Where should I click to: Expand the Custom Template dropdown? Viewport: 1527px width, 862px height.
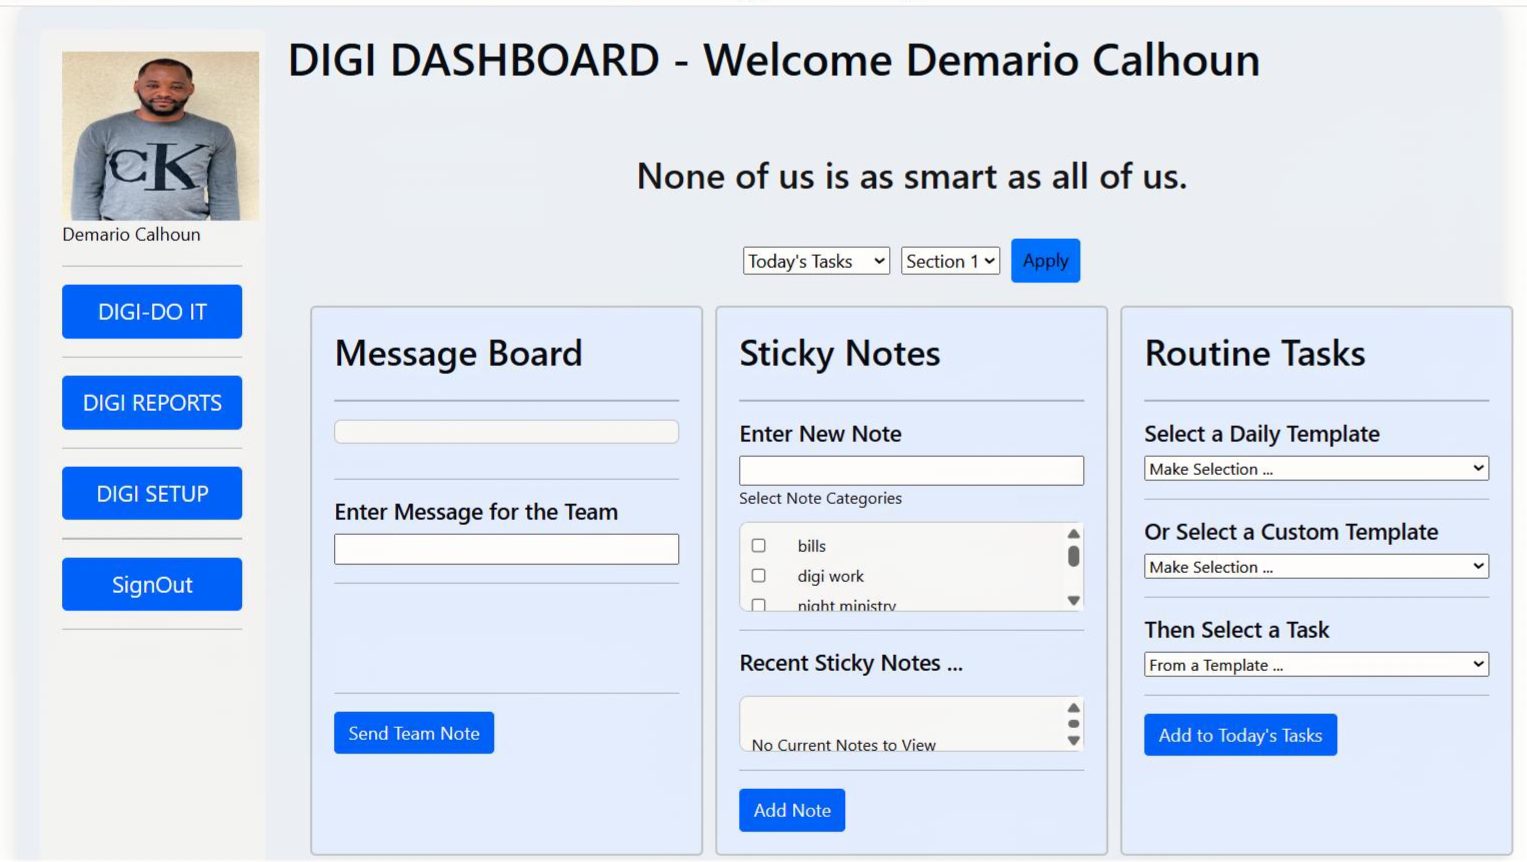1316,567
